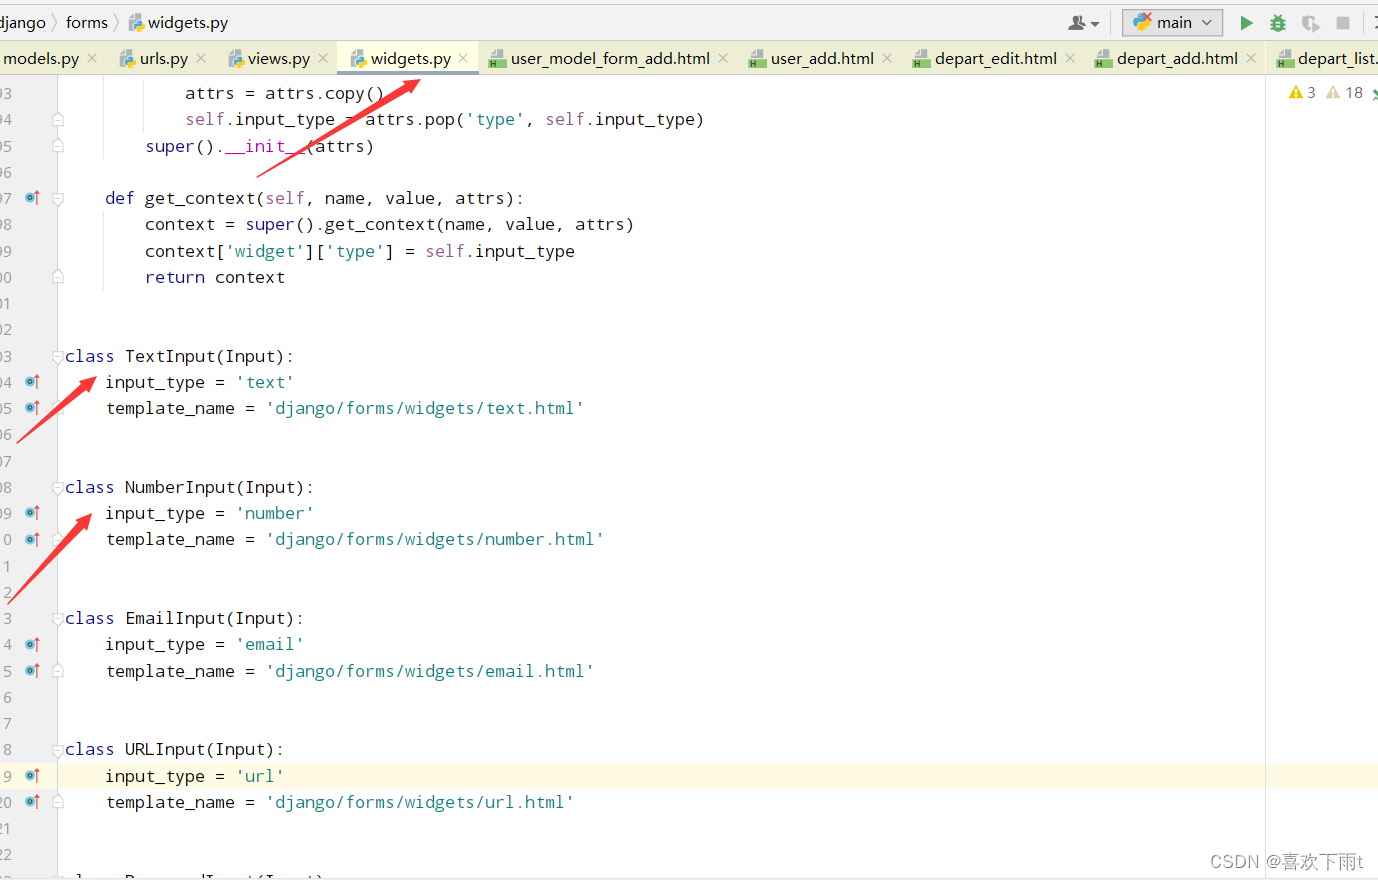
Task: Click override gutter icon beside input_type = 'number'
Action: (x=32, y=513)
